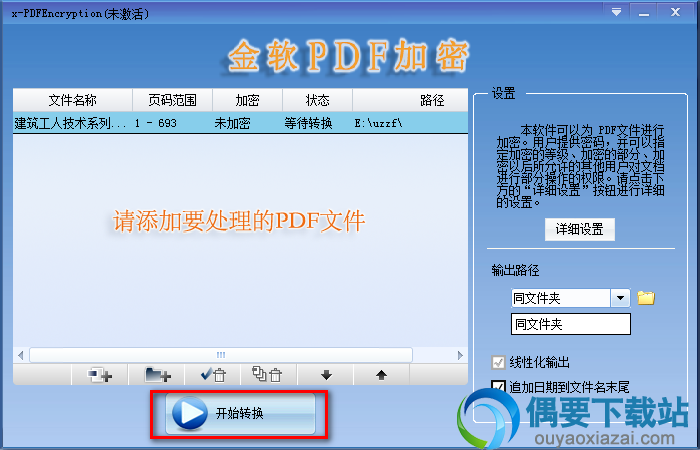Select file row 建筑工人技术系列...
The width and height of the screenshot is (700, 450).
tap(241, 123)
